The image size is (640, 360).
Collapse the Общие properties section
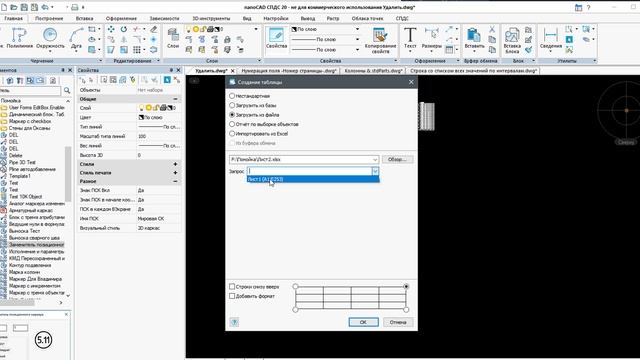[176, 99]
